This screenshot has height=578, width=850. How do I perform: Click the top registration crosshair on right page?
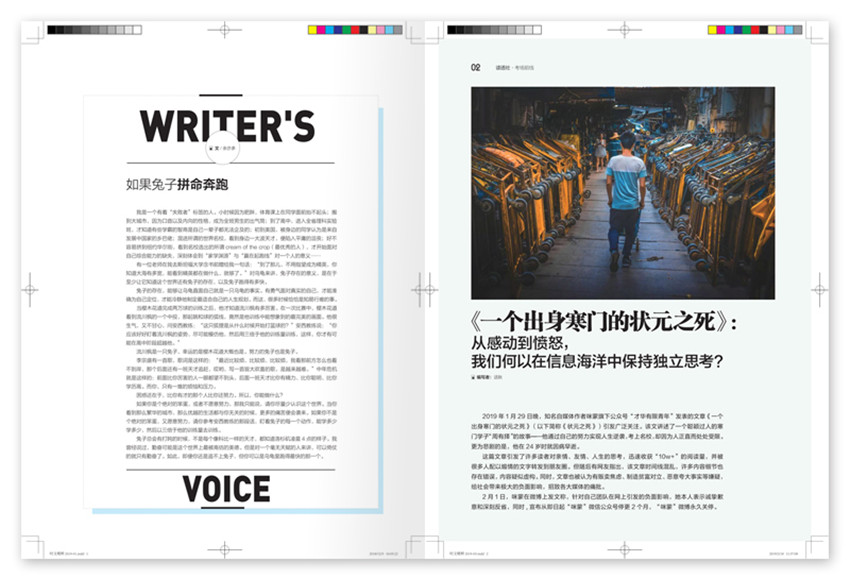click(625, 30)
